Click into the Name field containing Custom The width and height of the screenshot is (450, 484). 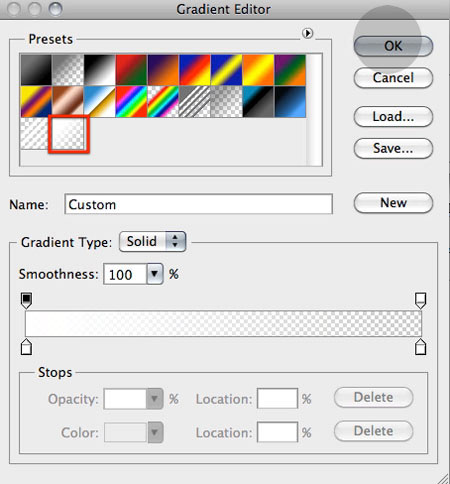click(x=199, y=204)
